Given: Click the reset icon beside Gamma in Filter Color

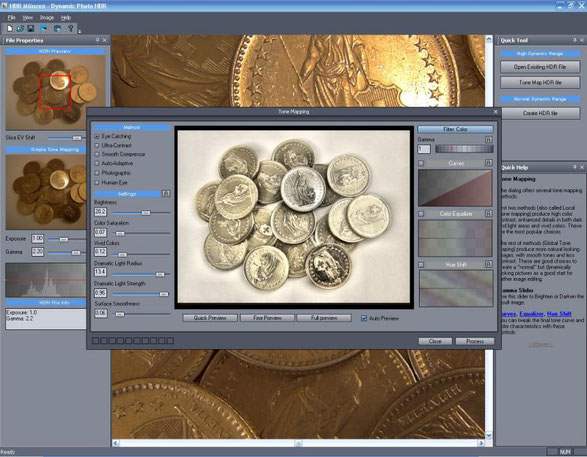Looking at the screenshot, I should 489,139.
